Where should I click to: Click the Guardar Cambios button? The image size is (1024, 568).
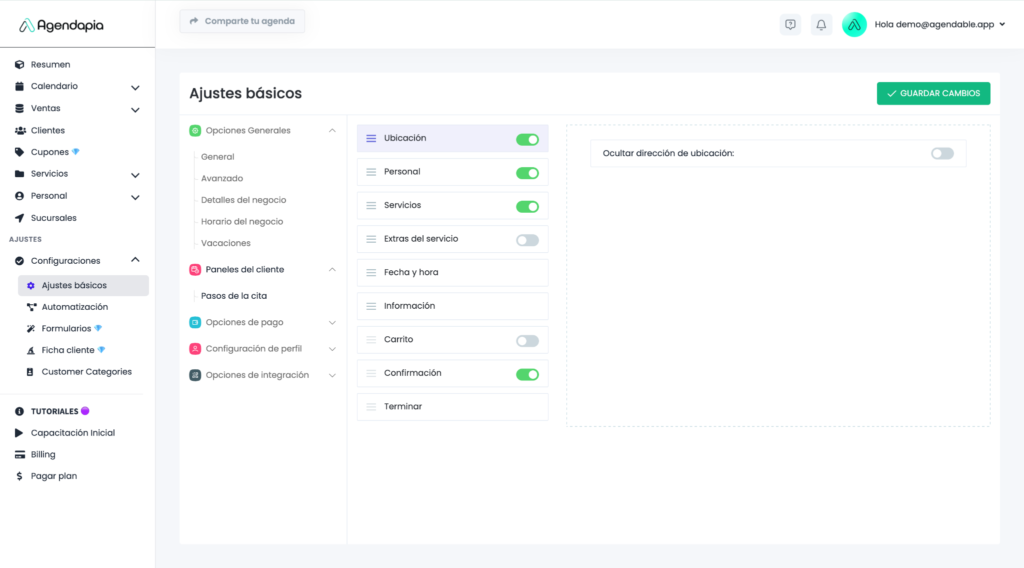[x=933, y=93]
